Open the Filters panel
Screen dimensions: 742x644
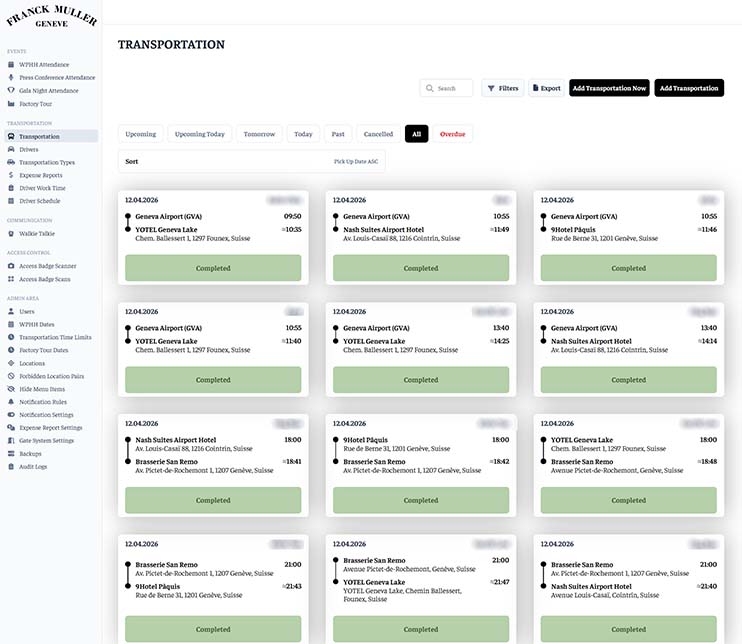pos(503,88)
